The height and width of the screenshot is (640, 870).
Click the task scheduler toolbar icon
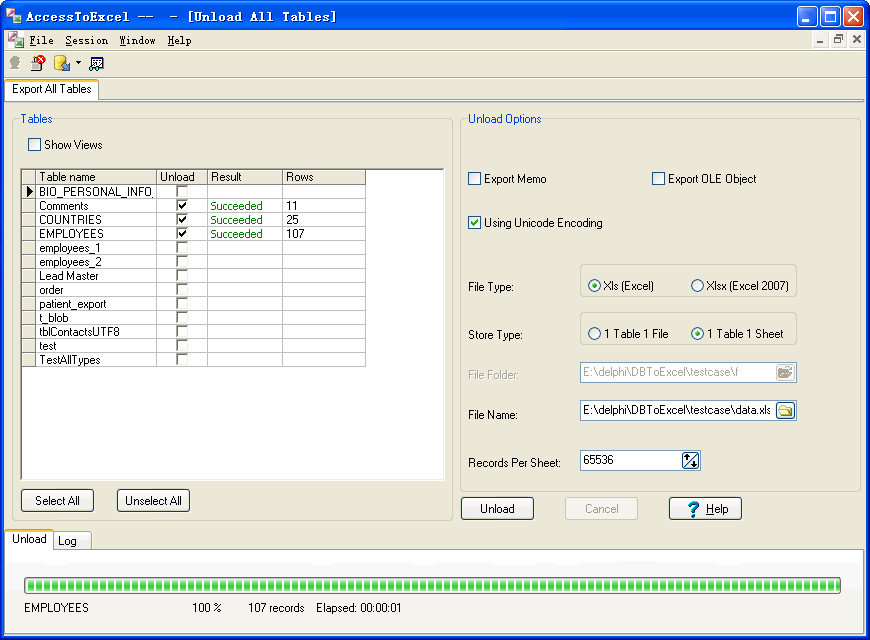coord(96,63)
